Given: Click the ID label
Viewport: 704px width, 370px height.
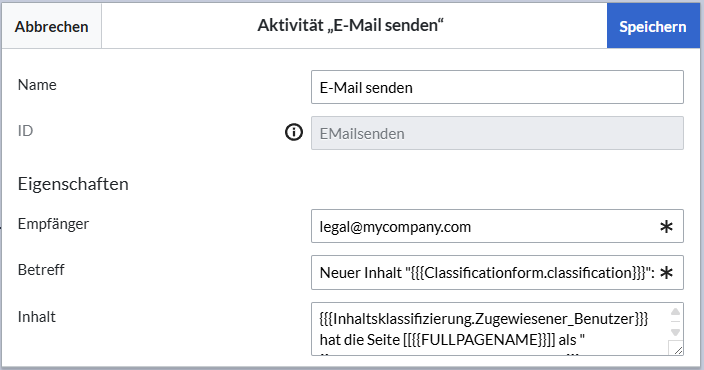Looking at the screenshot, I should coord(25,131).
